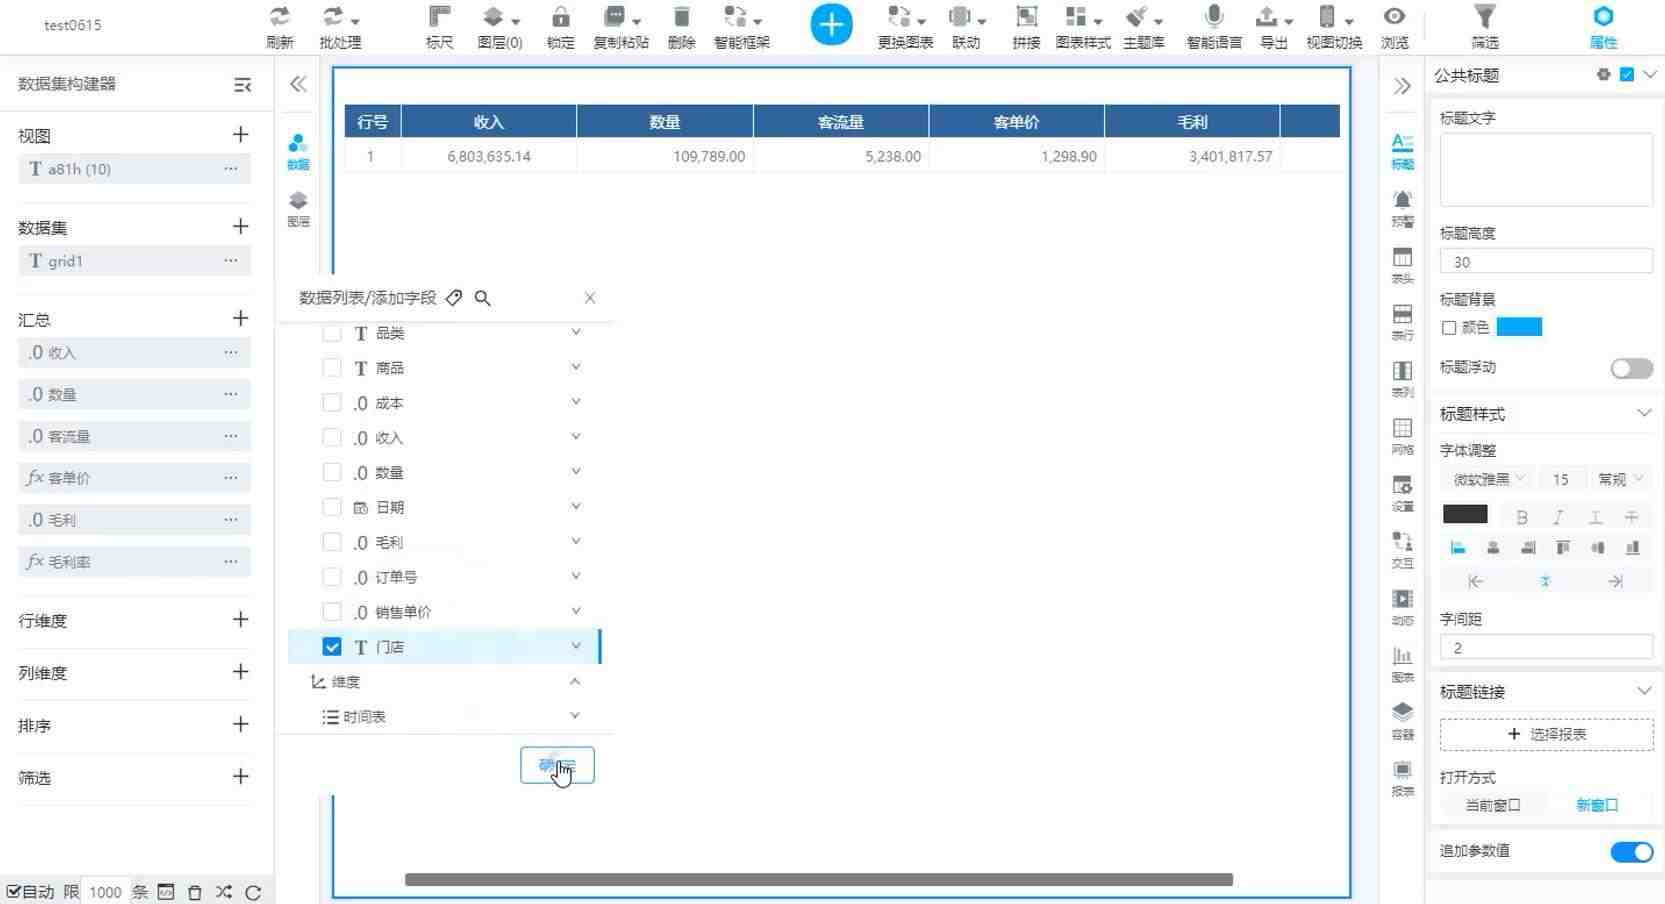
Task: Open the 表行 table row panel
Action: click(x=1403, y=322)
